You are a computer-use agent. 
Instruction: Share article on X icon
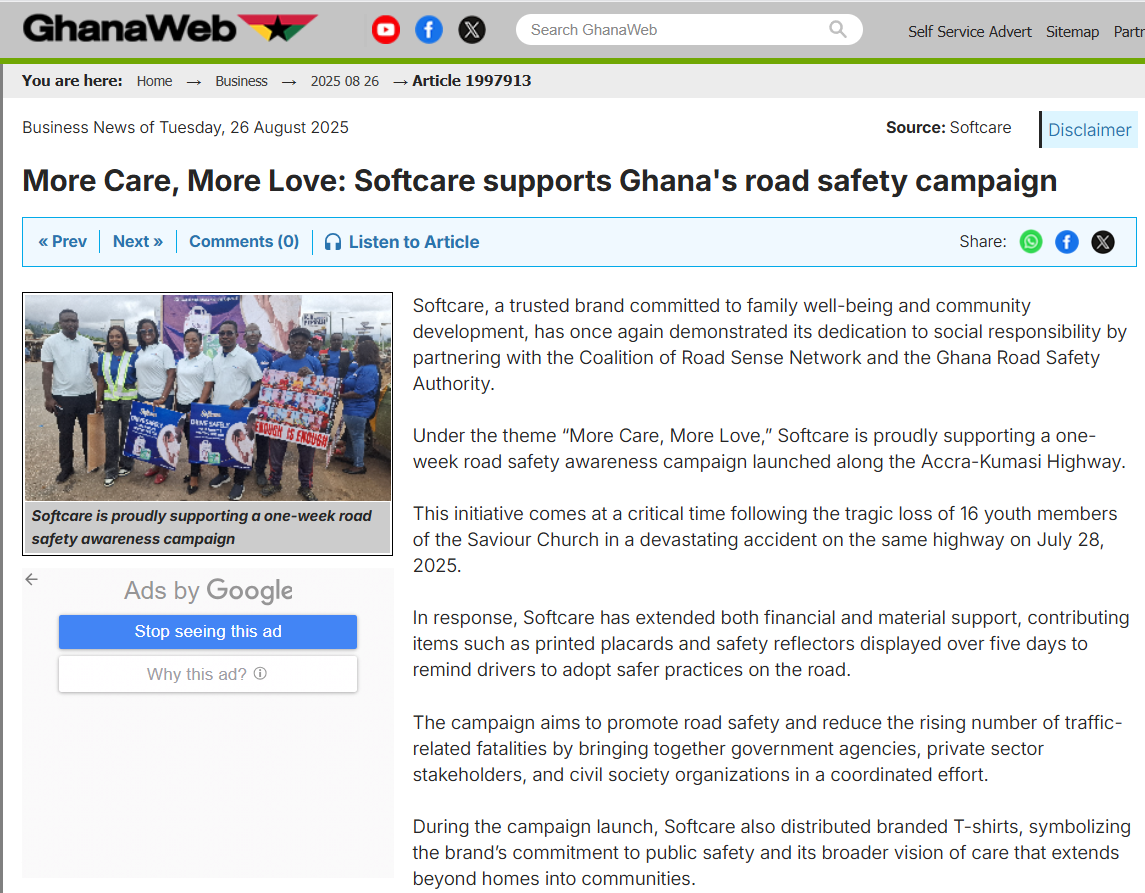(1103, 242)
